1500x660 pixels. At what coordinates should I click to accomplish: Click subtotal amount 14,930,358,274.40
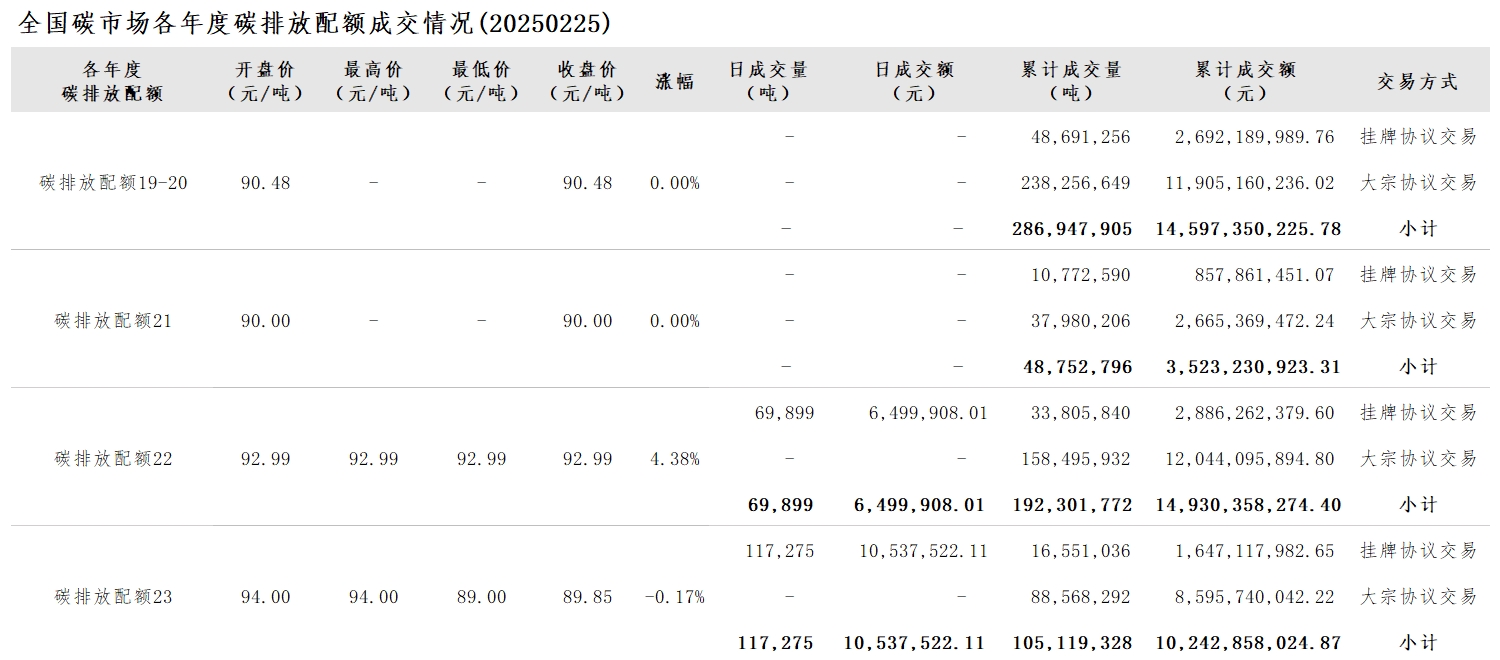[1249, 505]
